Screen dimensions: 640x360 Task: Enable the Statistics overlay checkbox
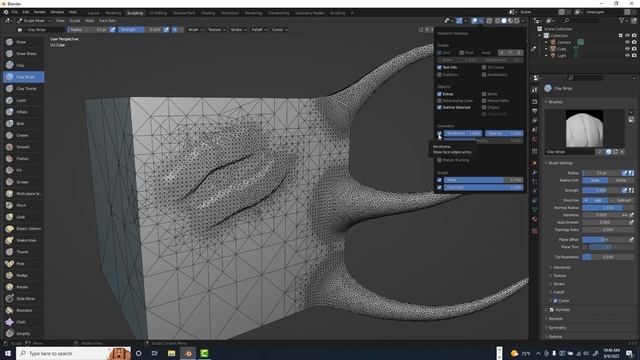[440, 75]
